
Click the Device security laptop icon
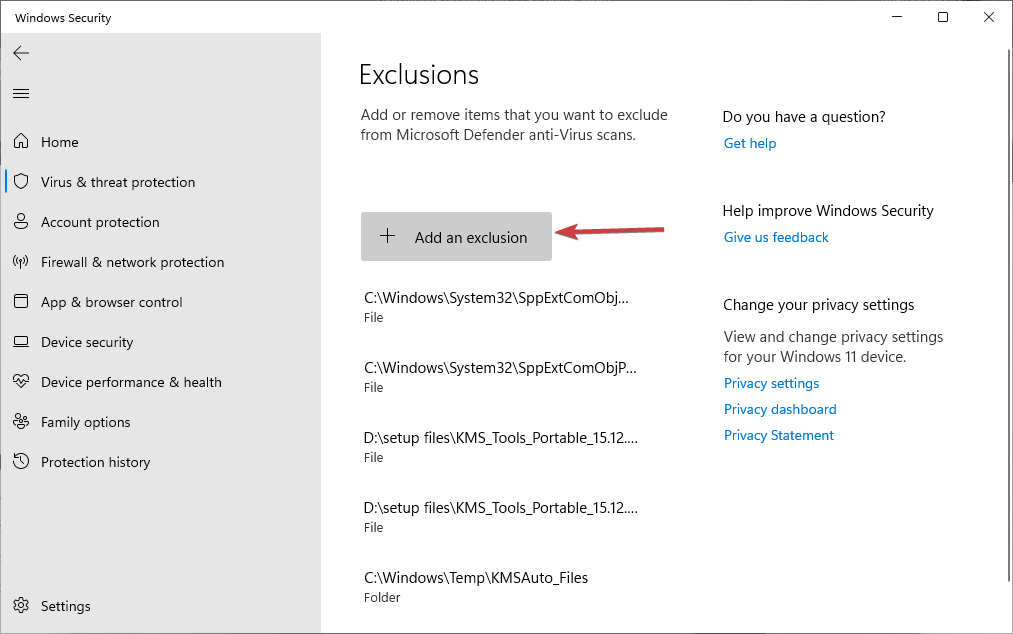point(21,341)
